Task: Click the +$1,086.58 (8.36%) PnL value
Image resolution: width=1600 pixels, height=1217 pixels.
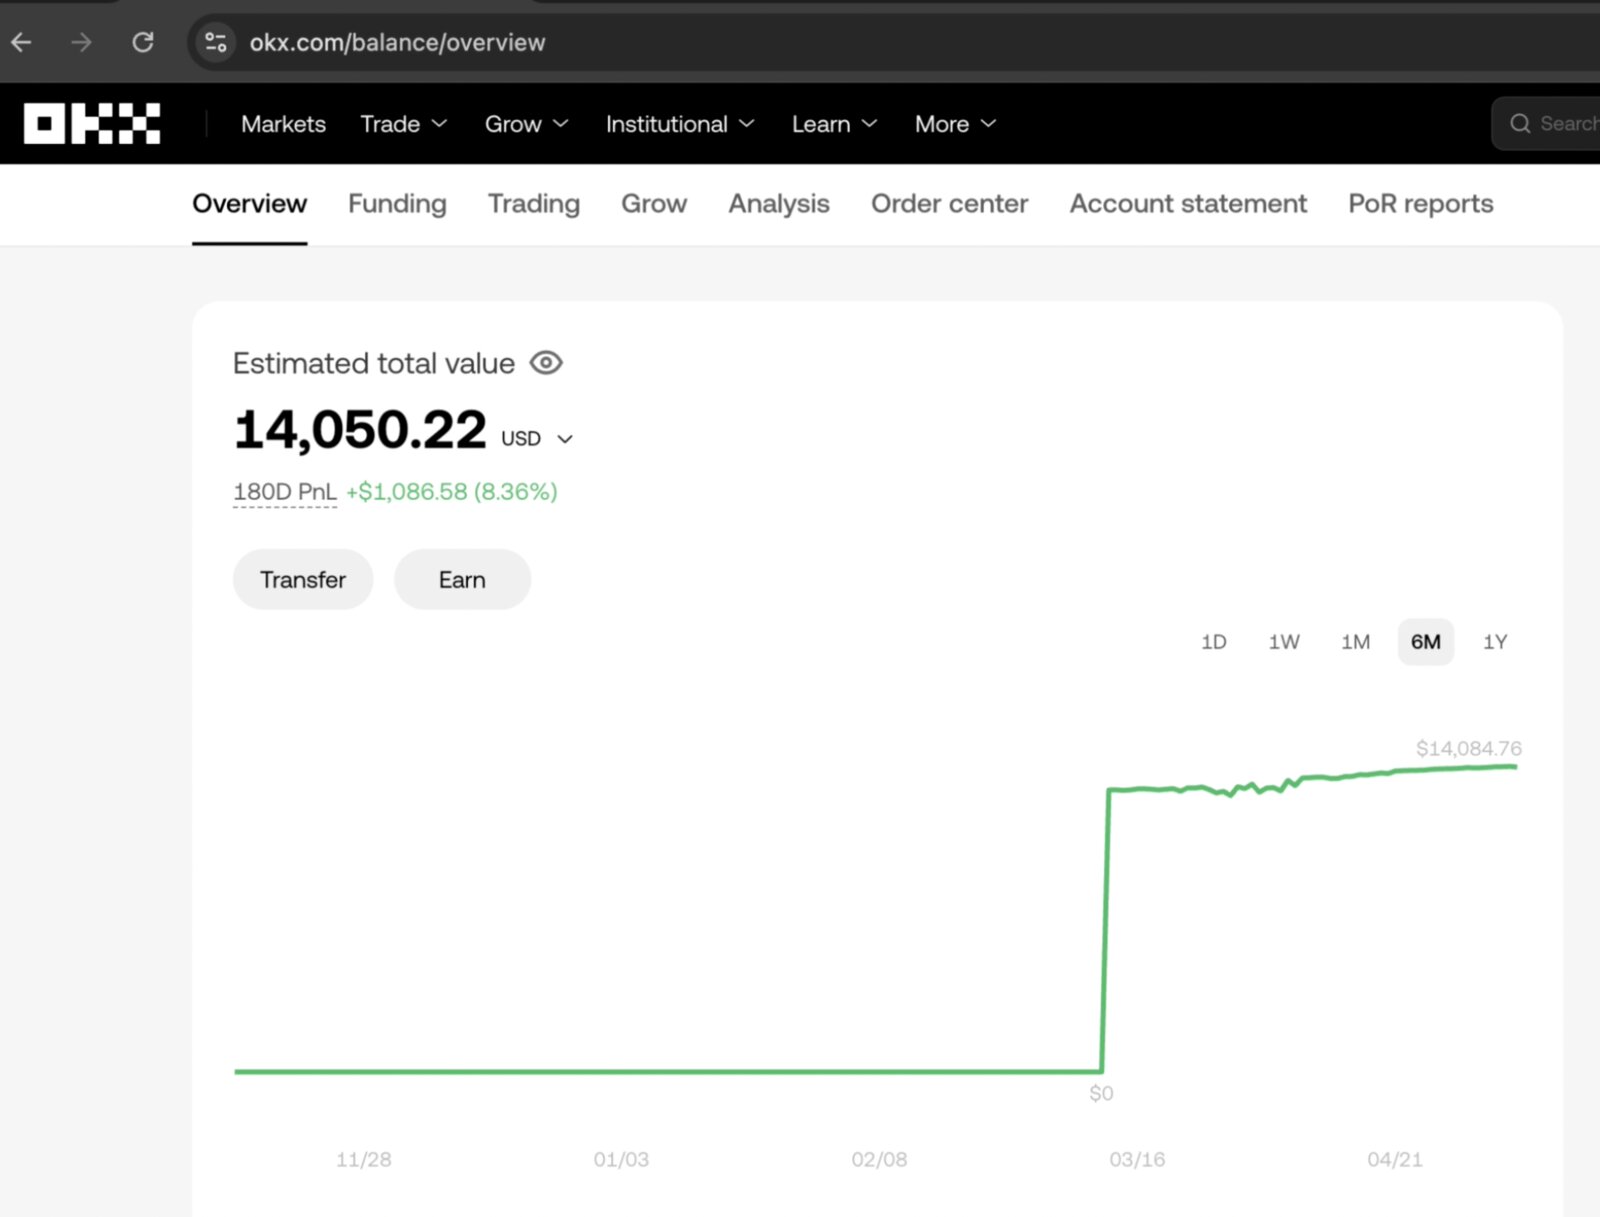Action: pyautogui.click(x=451, y=492)
